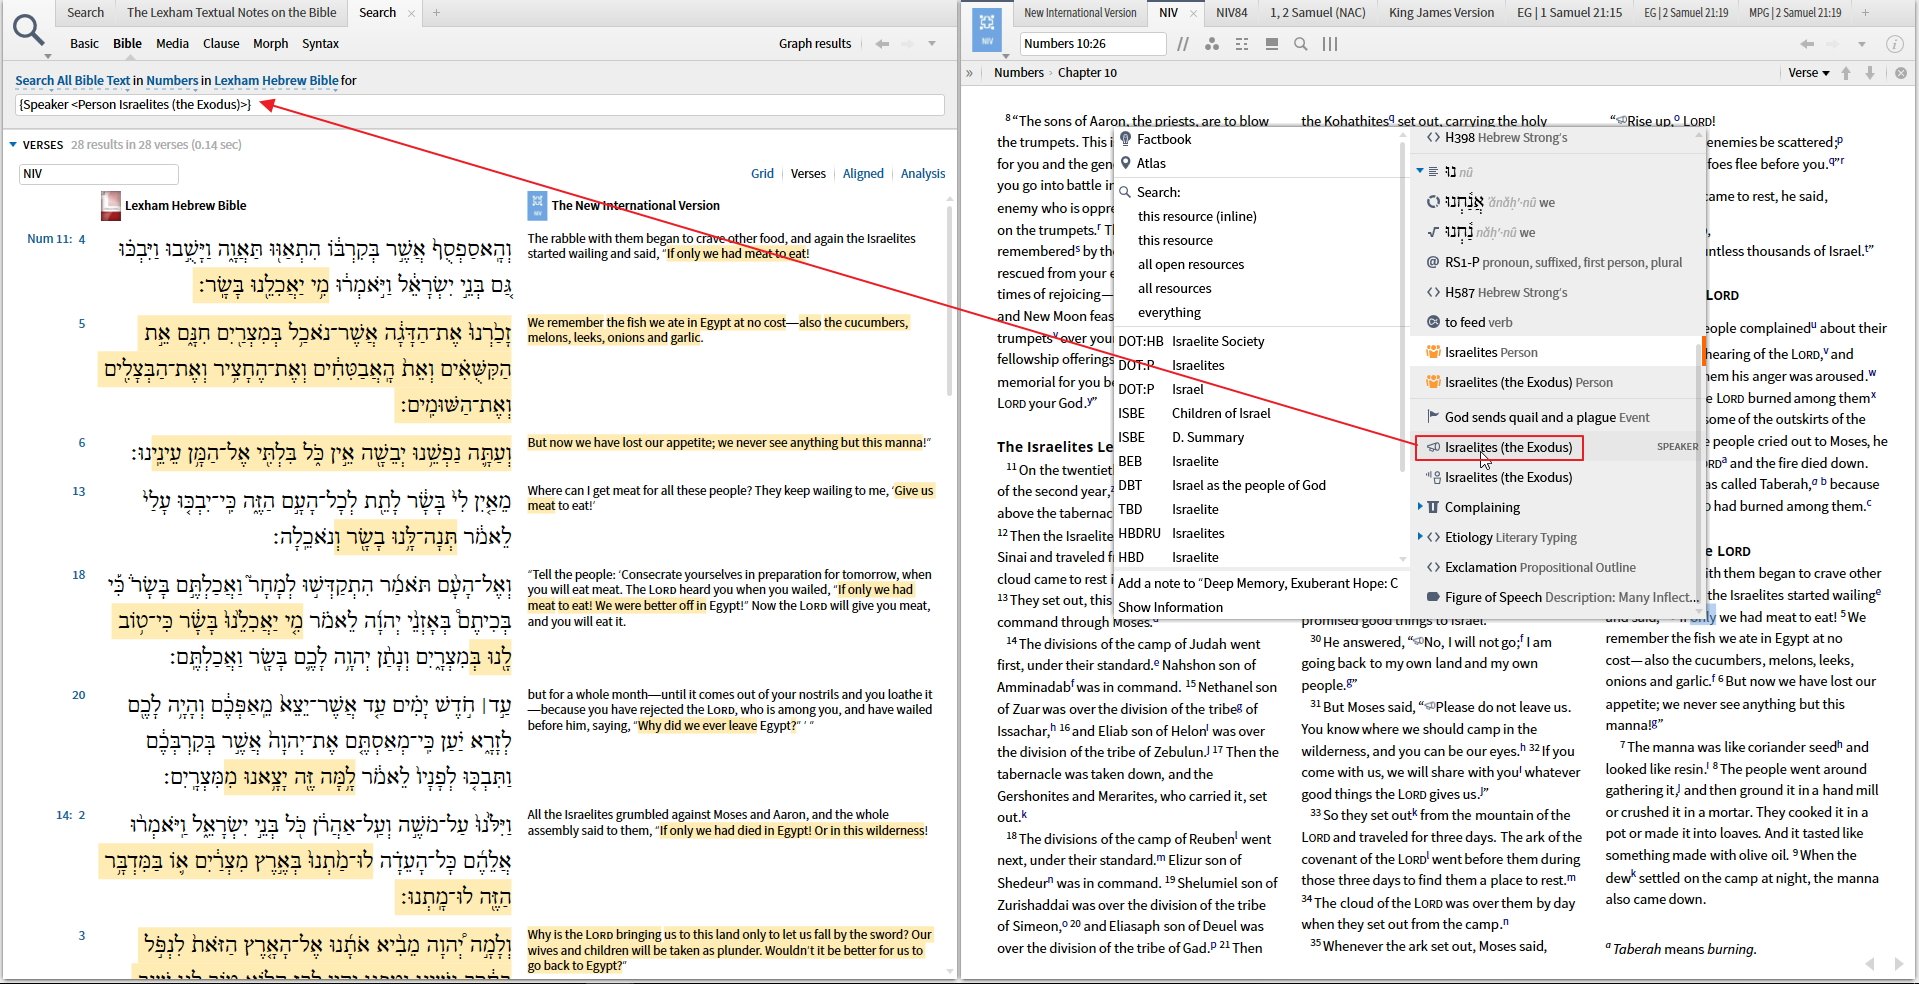
Task: Open the Lexham Textual Notes tab
Action: 231,13
